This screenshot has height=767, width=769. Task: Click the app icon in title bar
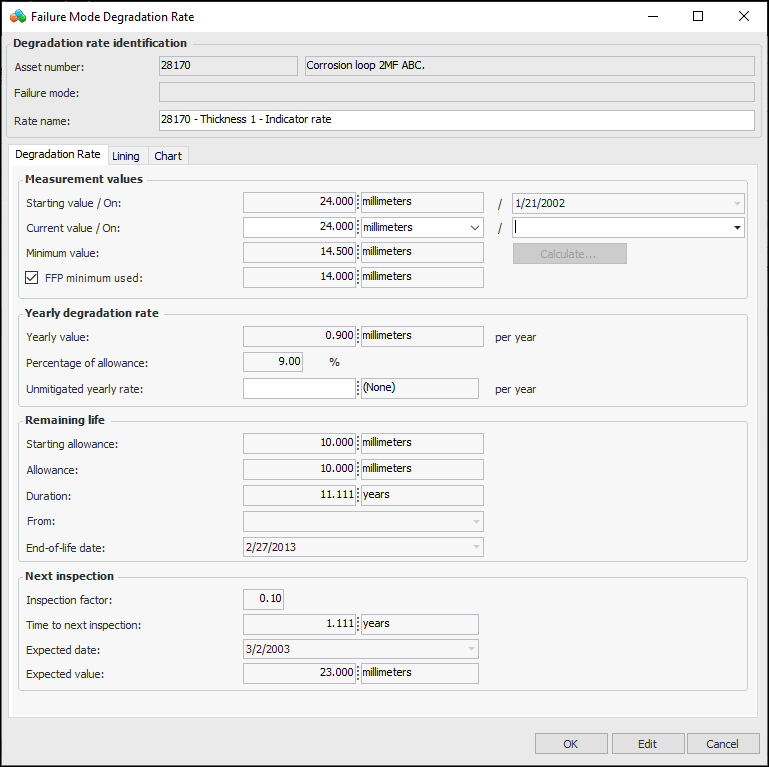tap(17, 16)
